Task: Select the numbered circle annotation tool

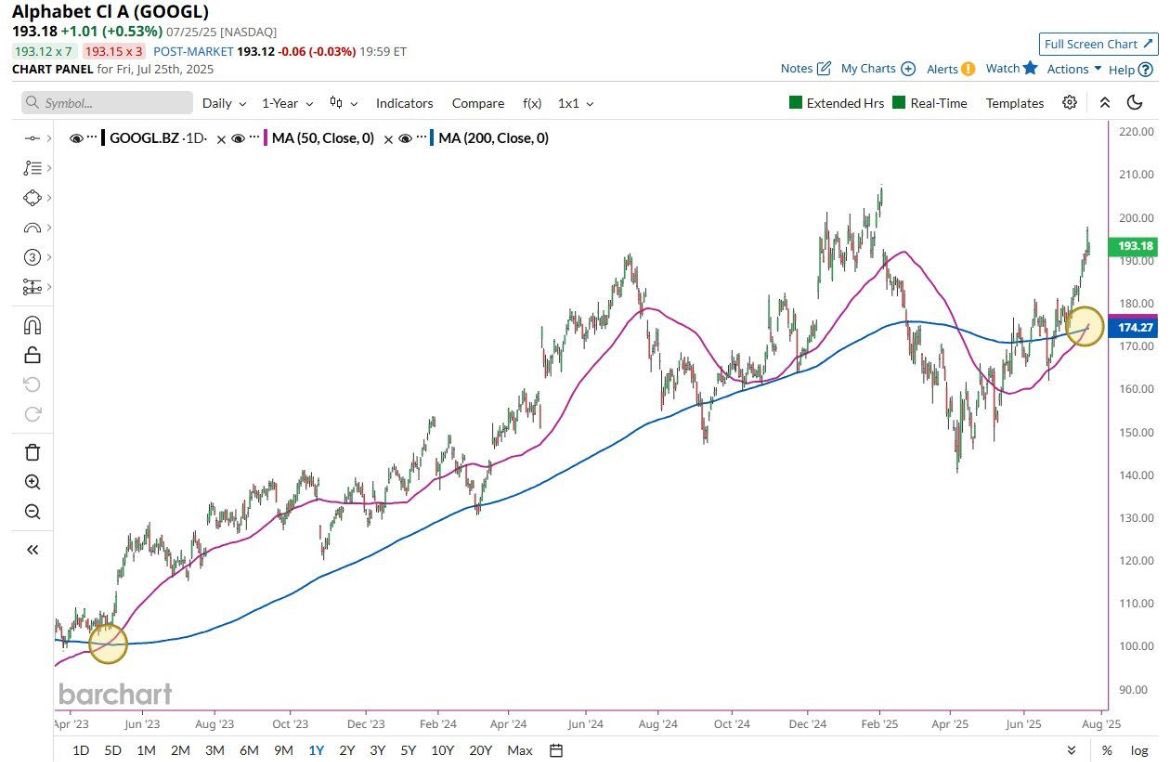Action: coord(32,257)
